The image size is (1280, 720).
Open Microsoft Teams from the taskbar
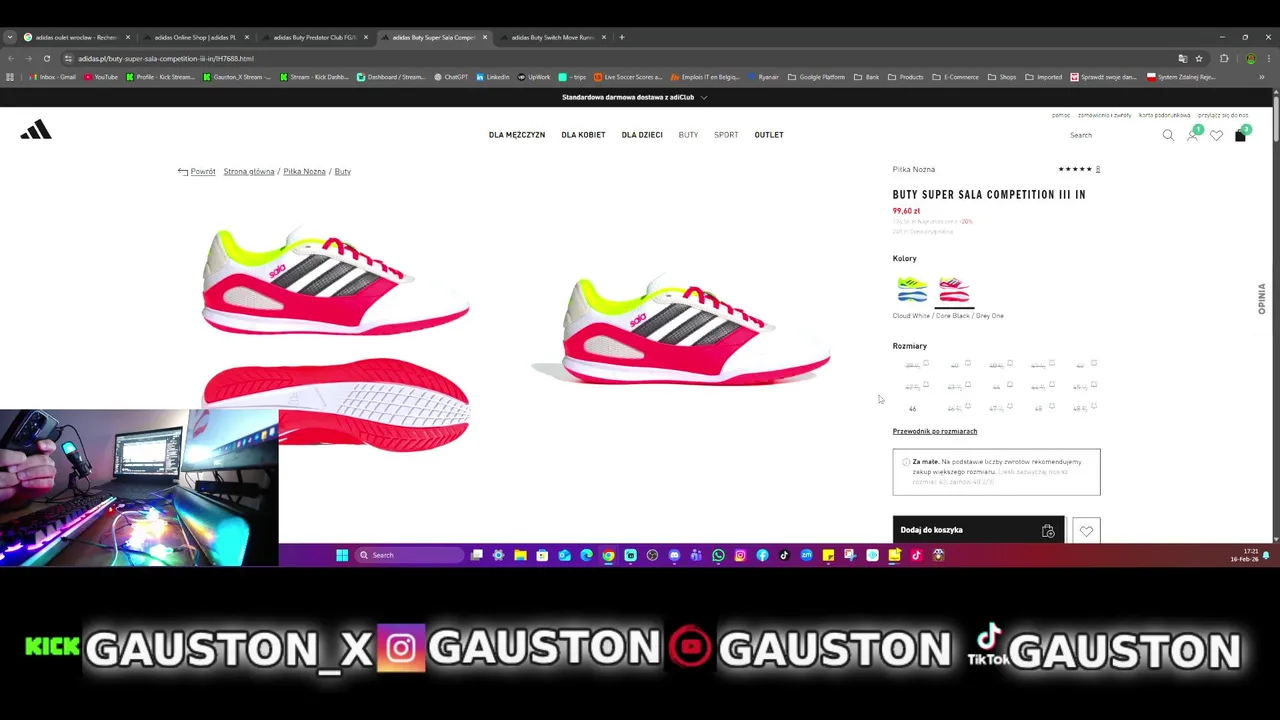696,555
